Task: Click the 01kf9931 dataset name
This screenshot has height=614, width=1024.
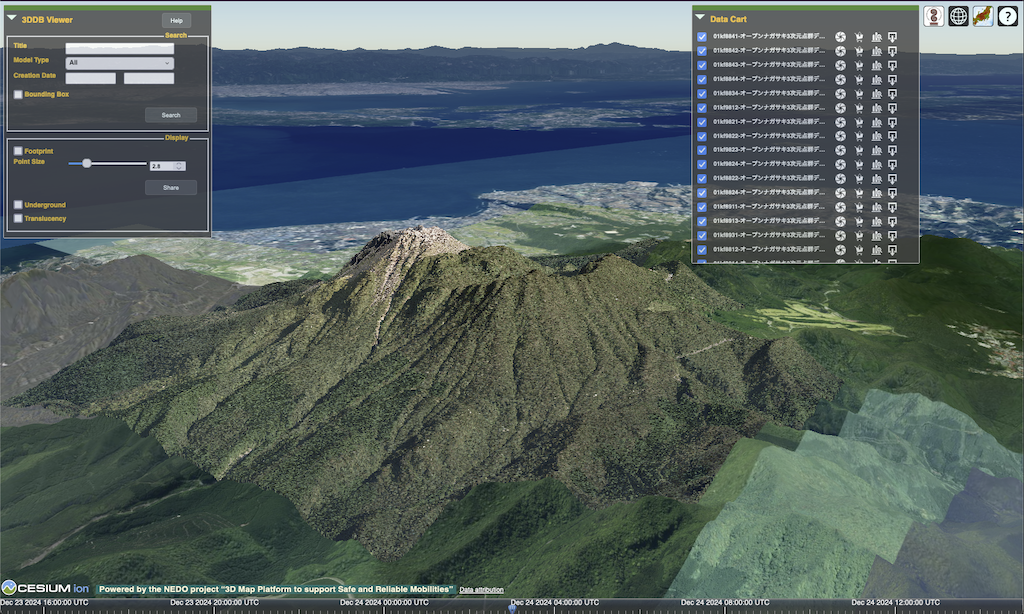Action: (769, 236)
